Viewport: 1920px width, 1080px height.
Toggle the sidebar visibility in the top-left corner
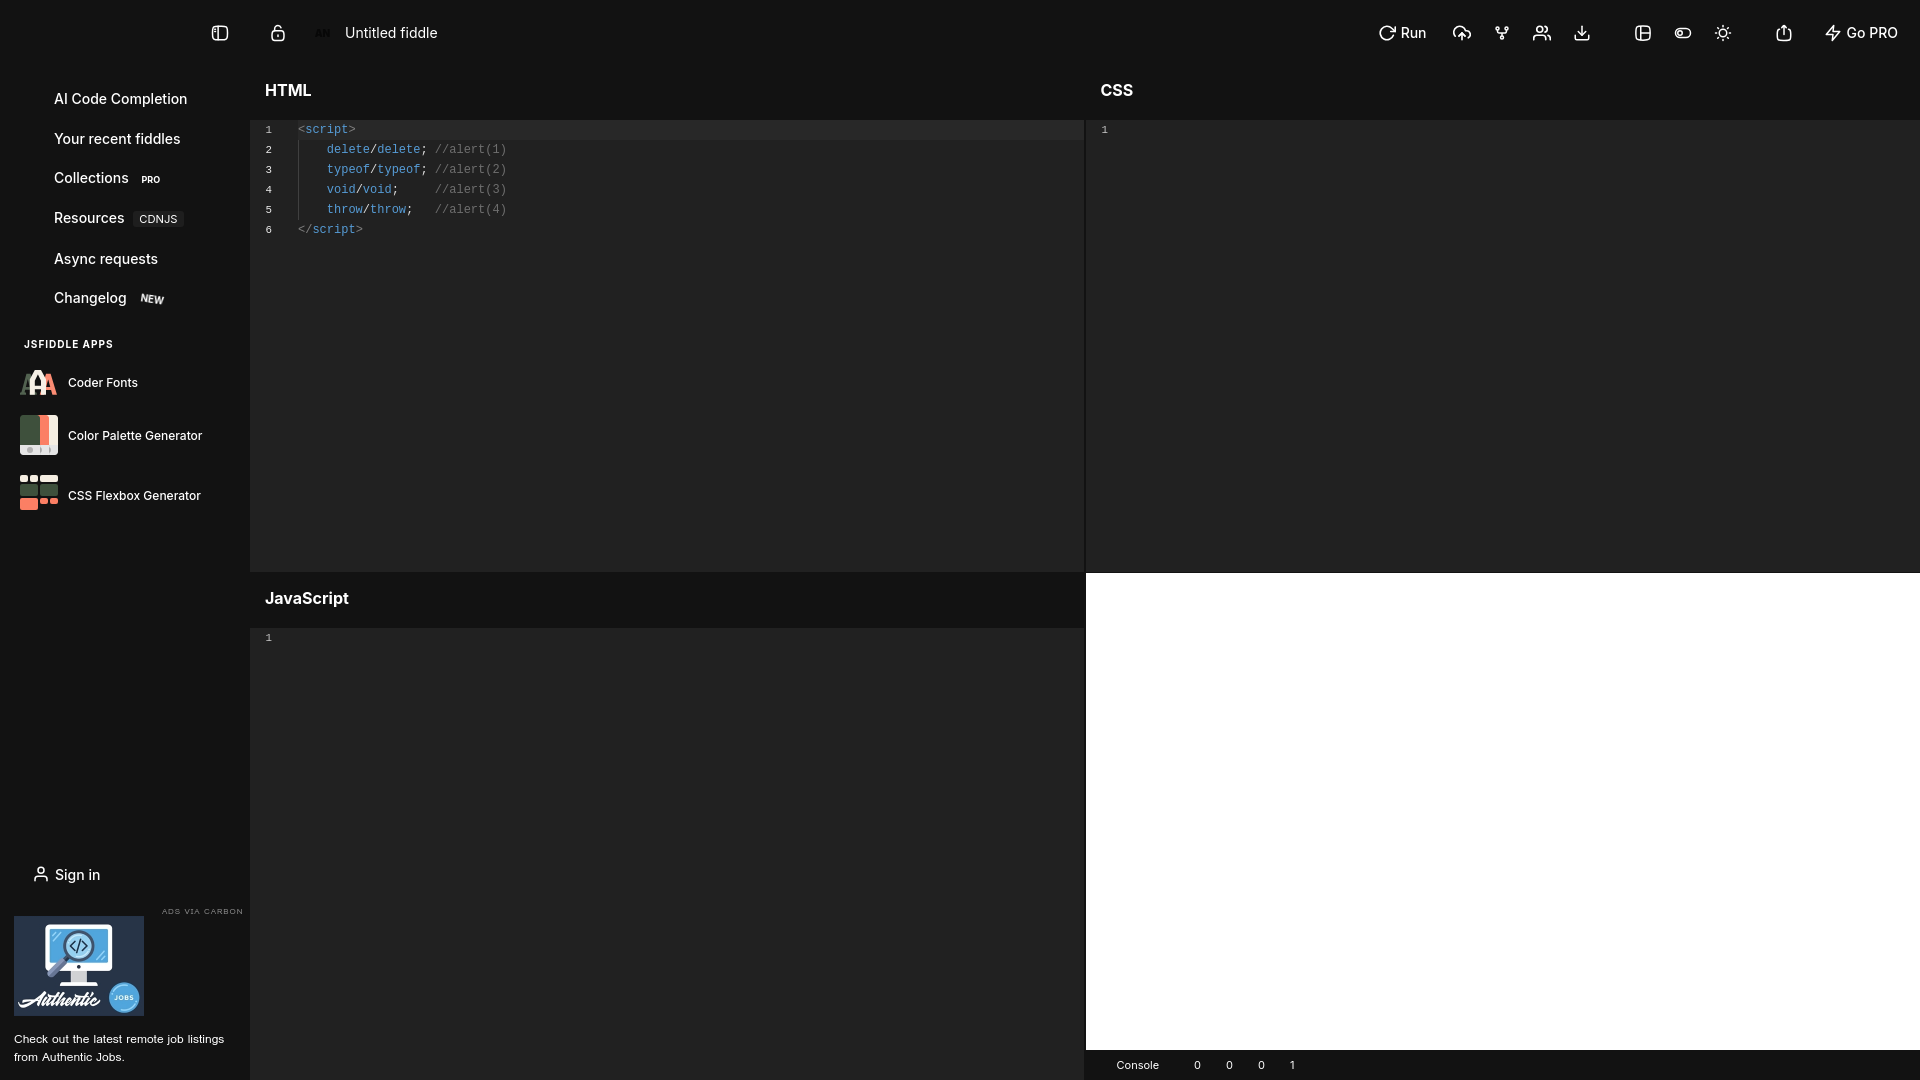pos(219,33)
